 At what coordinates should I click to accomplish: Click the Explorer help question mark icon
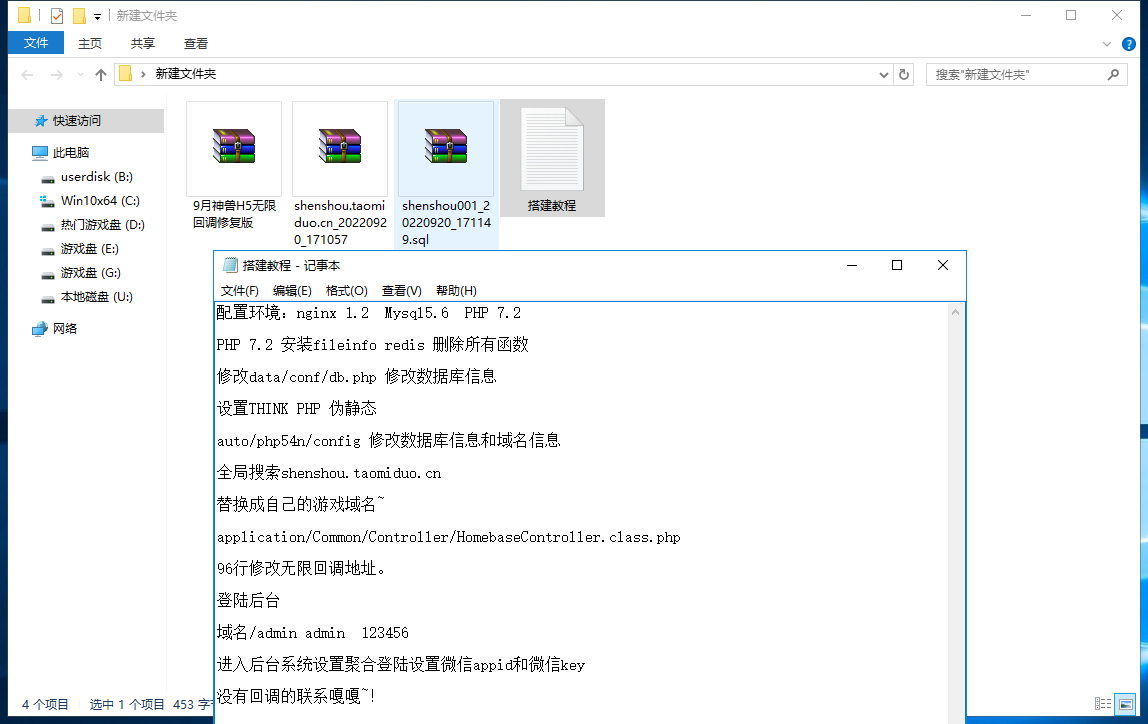[1129, 44]
